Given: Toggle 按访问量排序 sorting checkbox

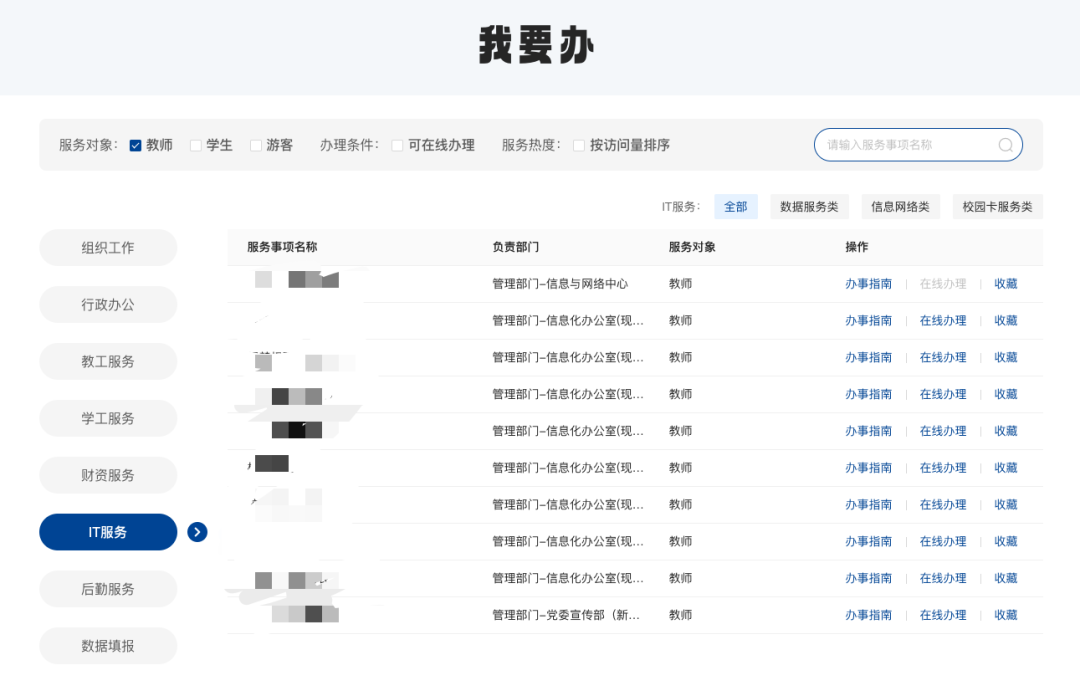Looking at the screenshot, I should pyautogui.click(x=579, y=146).
